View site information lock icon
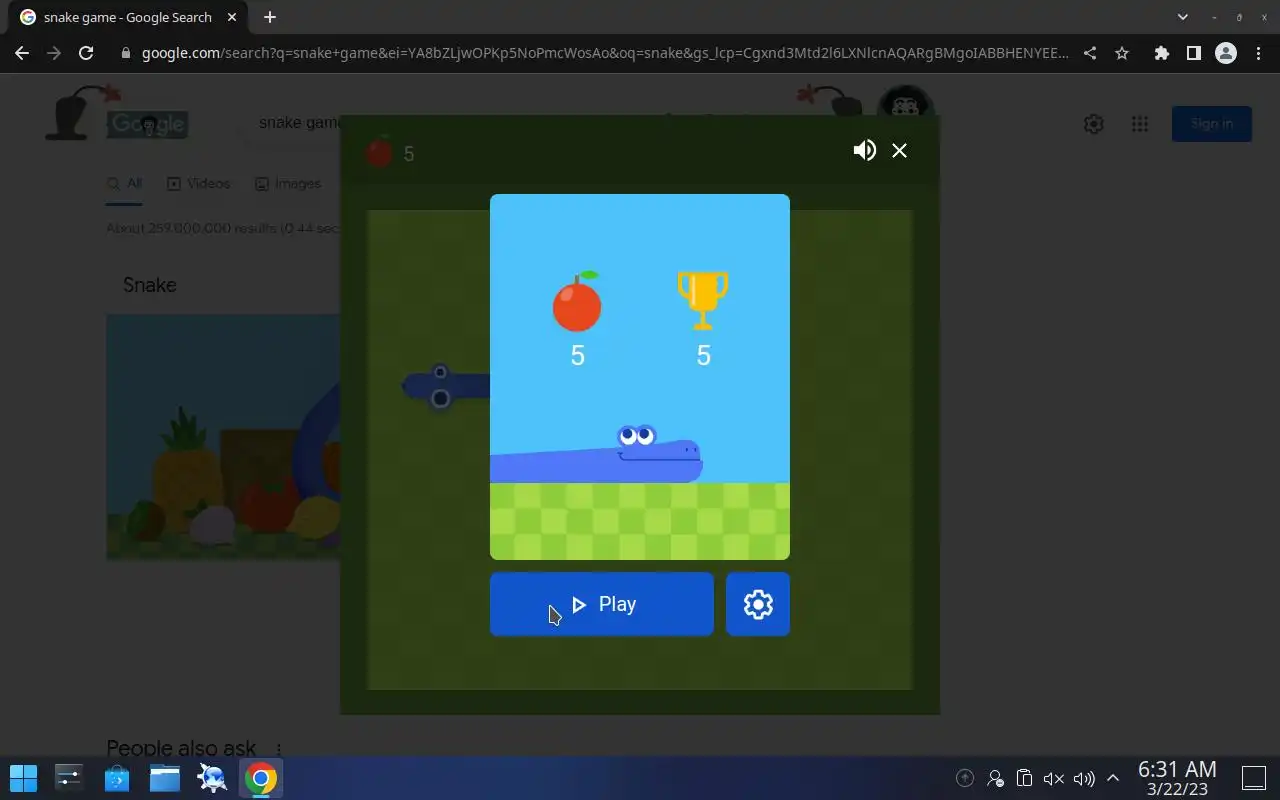The width and height of the screenshot is (1280, 800). 126,53
